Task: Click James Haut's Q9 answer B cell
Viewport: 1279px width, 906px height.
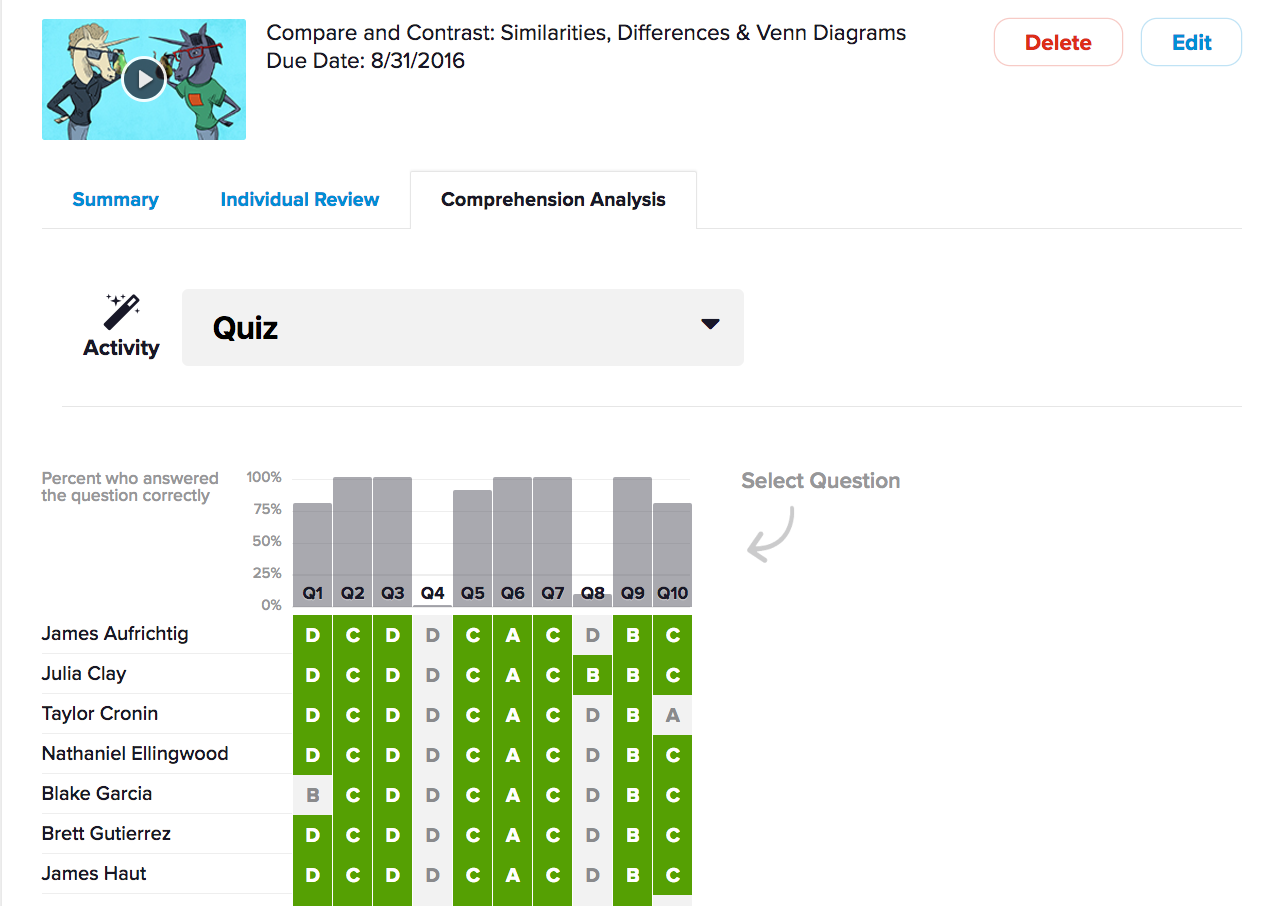Action: click(x=633, y=875)
